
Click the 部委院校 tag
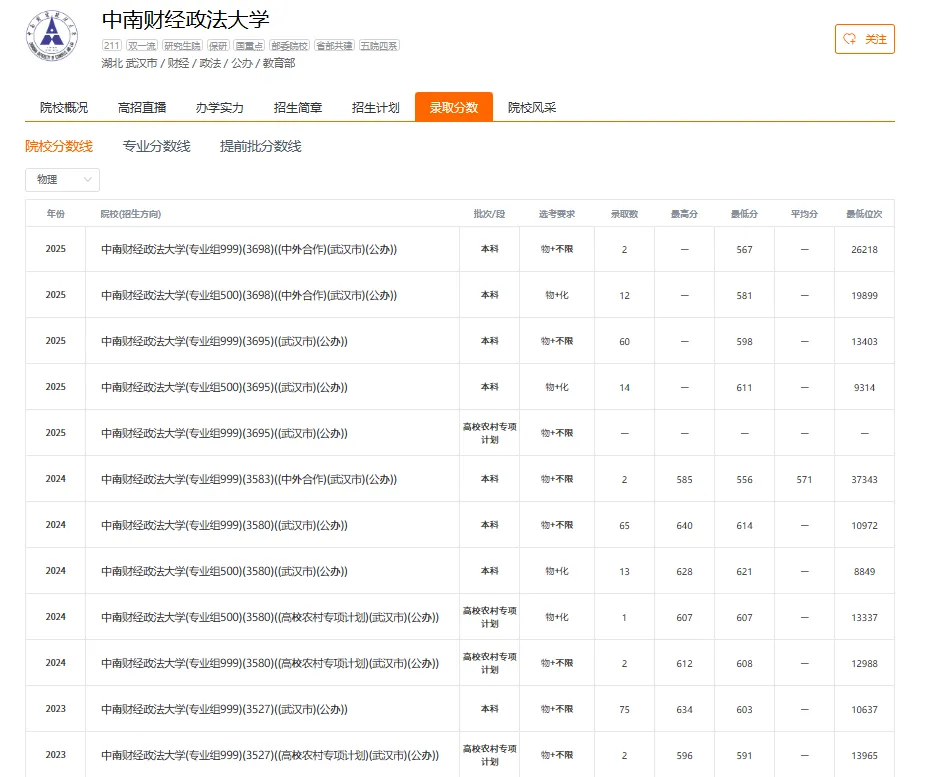click(x=289, y=46)
